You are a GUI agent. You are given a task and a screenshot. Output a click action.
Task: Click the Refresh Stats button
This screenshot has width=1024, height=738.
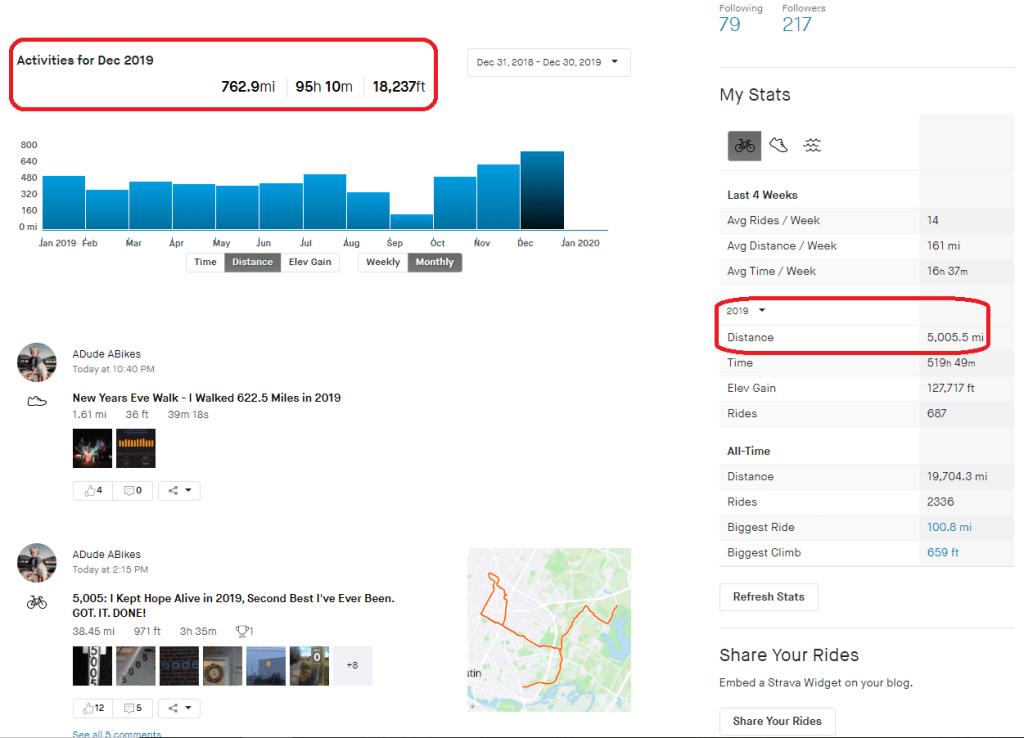tap(768, 597)
